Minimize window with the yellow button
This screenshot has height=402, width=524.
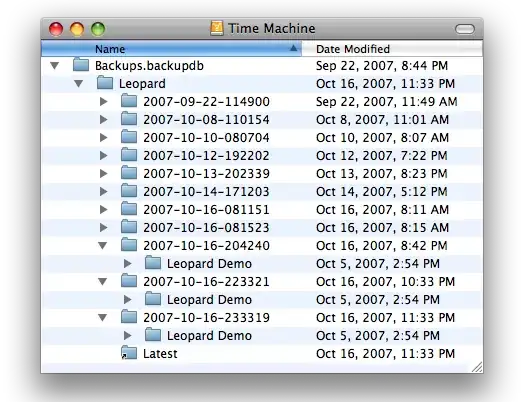coord(77,29)
